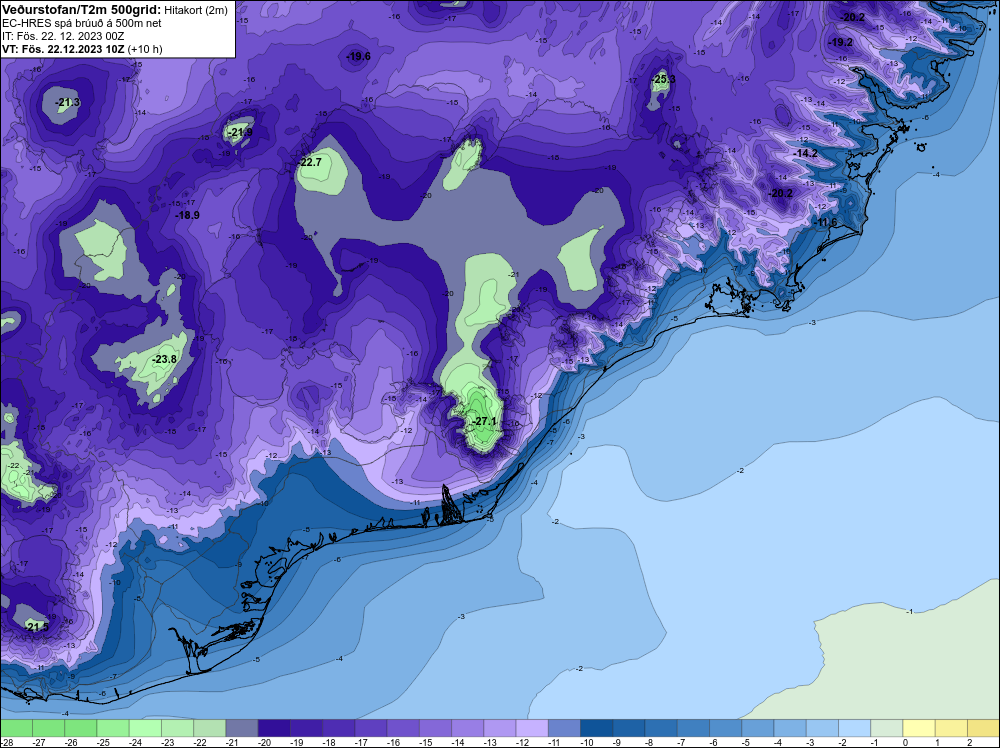The image size is (1000, 748).
Task: Select the light blue legend swatch starting at -2
Action: tap(855, 728)
